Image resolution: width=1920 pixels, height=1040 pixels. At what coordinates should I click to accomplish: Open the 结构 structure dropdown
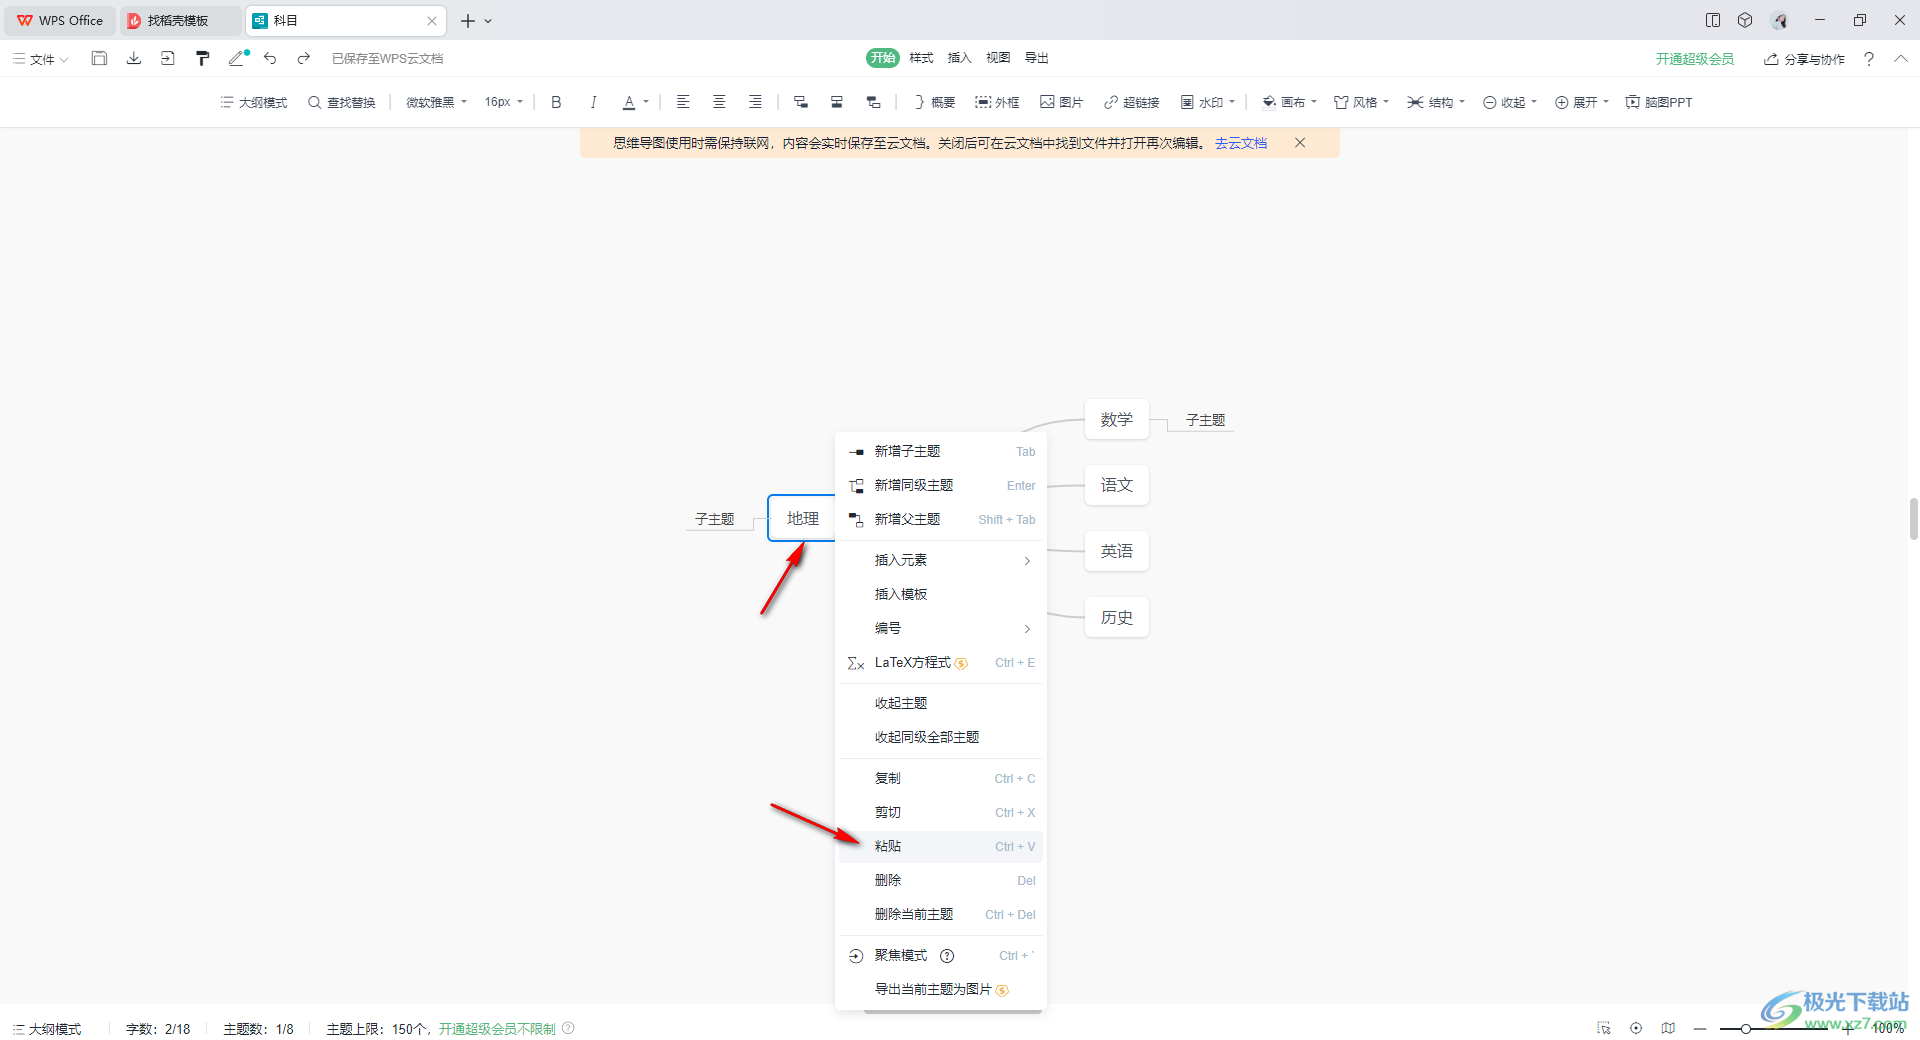1436,102
